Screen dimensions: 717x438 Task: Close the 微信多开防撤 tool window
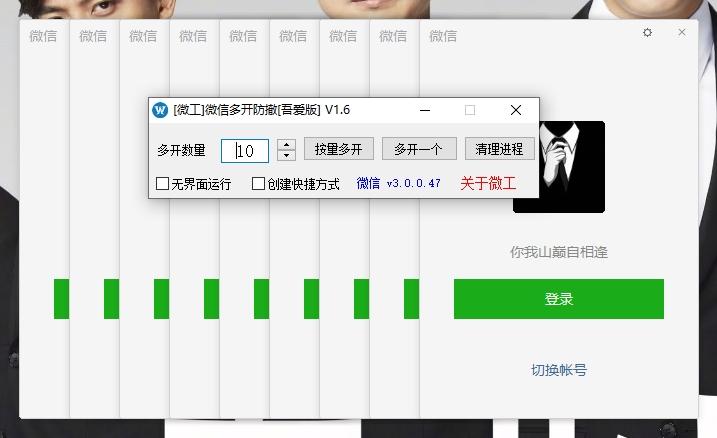click(x=516, y=110)
